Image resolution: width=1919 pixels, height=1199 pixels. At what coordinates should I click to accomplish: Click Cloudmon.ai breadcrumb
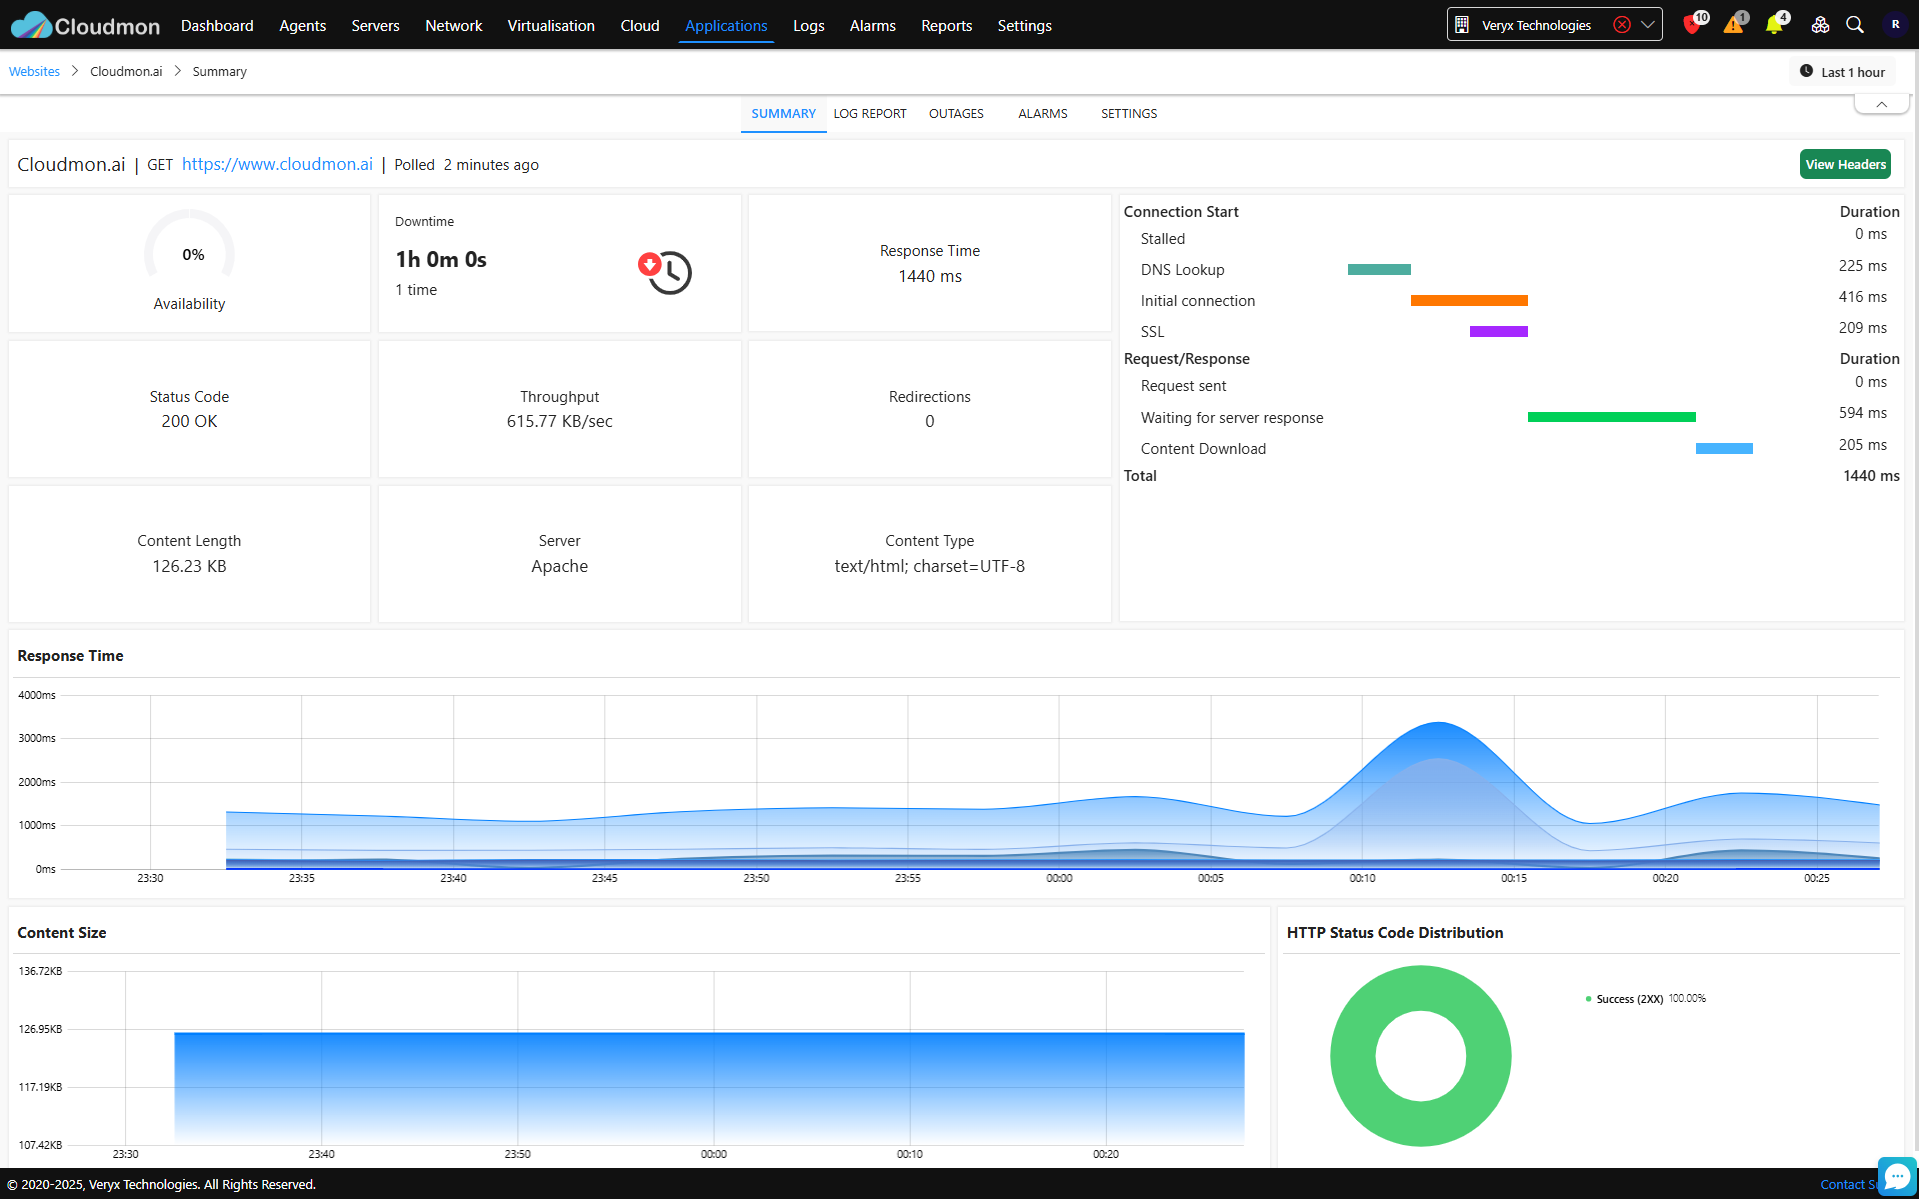pyautogui.click(x=126, y=72)
